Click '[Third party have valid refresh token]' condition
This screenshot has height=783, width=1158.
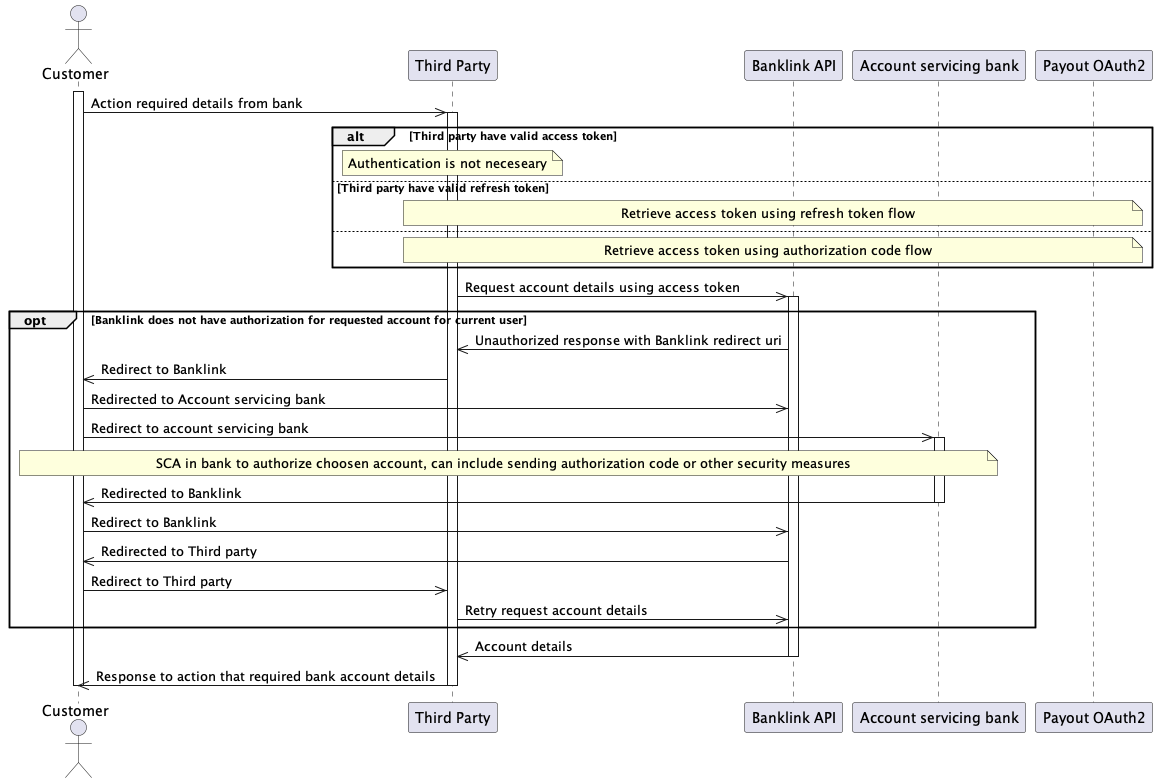443,188
